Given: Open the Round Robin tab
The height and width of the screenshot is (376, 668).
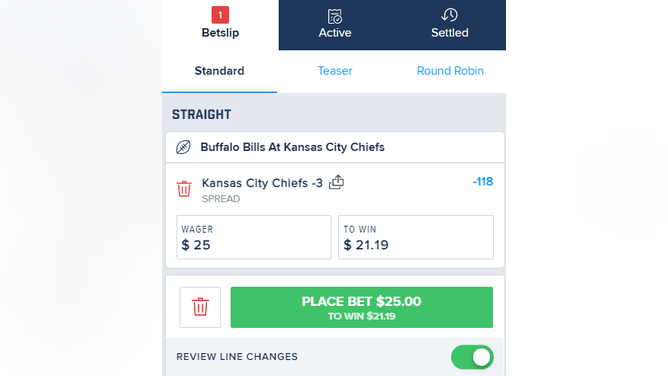Looking at the screenshot, I should (x=450, y=71).
